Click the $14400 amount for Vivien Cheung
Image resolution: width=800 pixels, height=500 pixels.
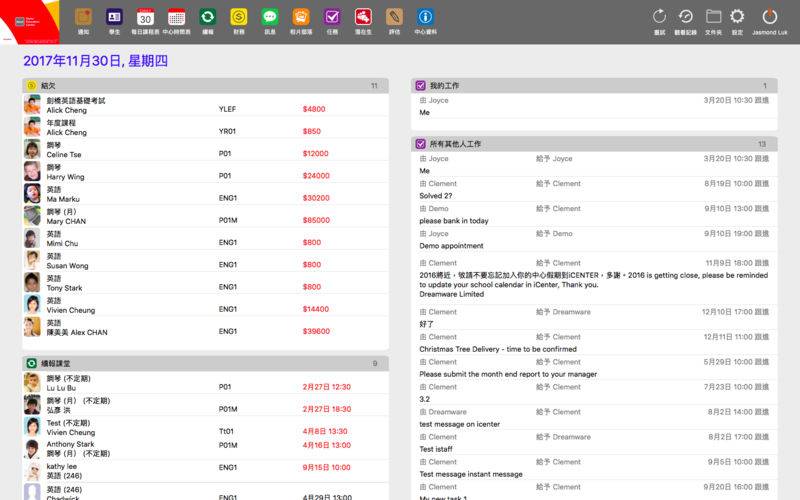[316, 309]
